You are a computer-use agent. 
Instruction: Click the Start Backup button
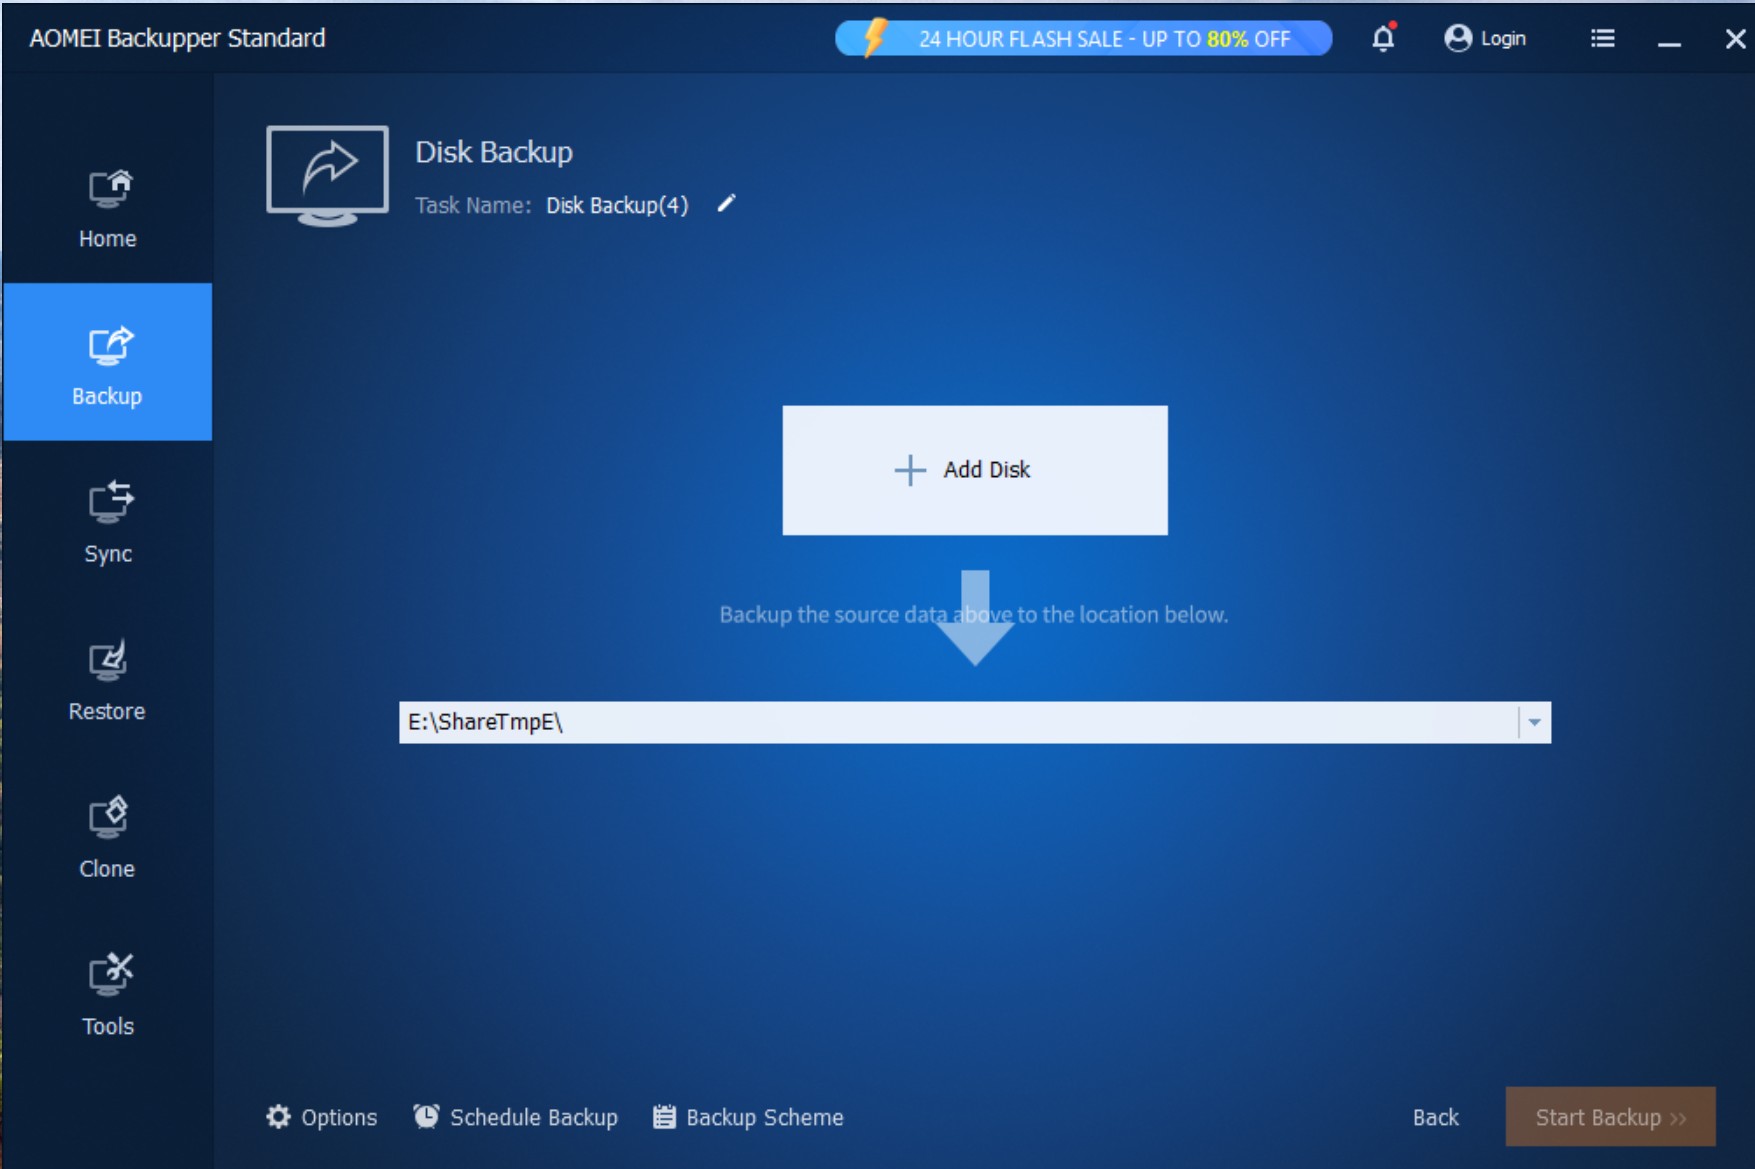pos(1611,1117)
